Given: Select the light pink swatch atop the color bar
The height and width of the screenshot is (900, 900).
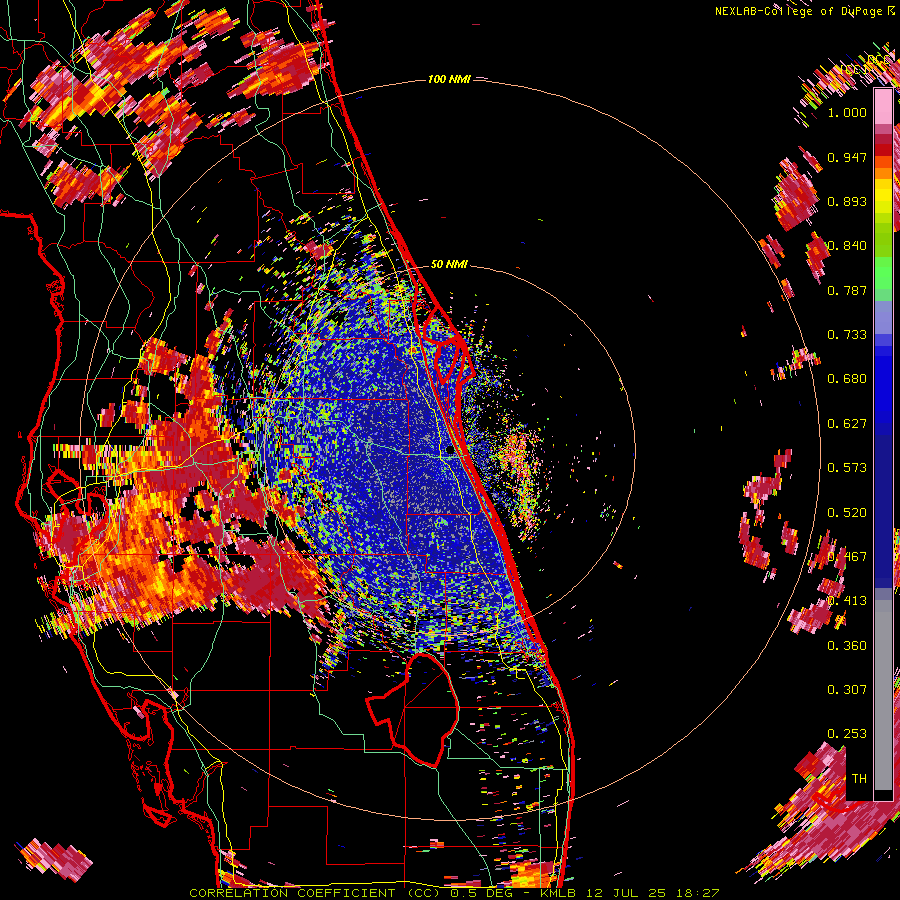Looking at the screenshot, I should [883, 106].
